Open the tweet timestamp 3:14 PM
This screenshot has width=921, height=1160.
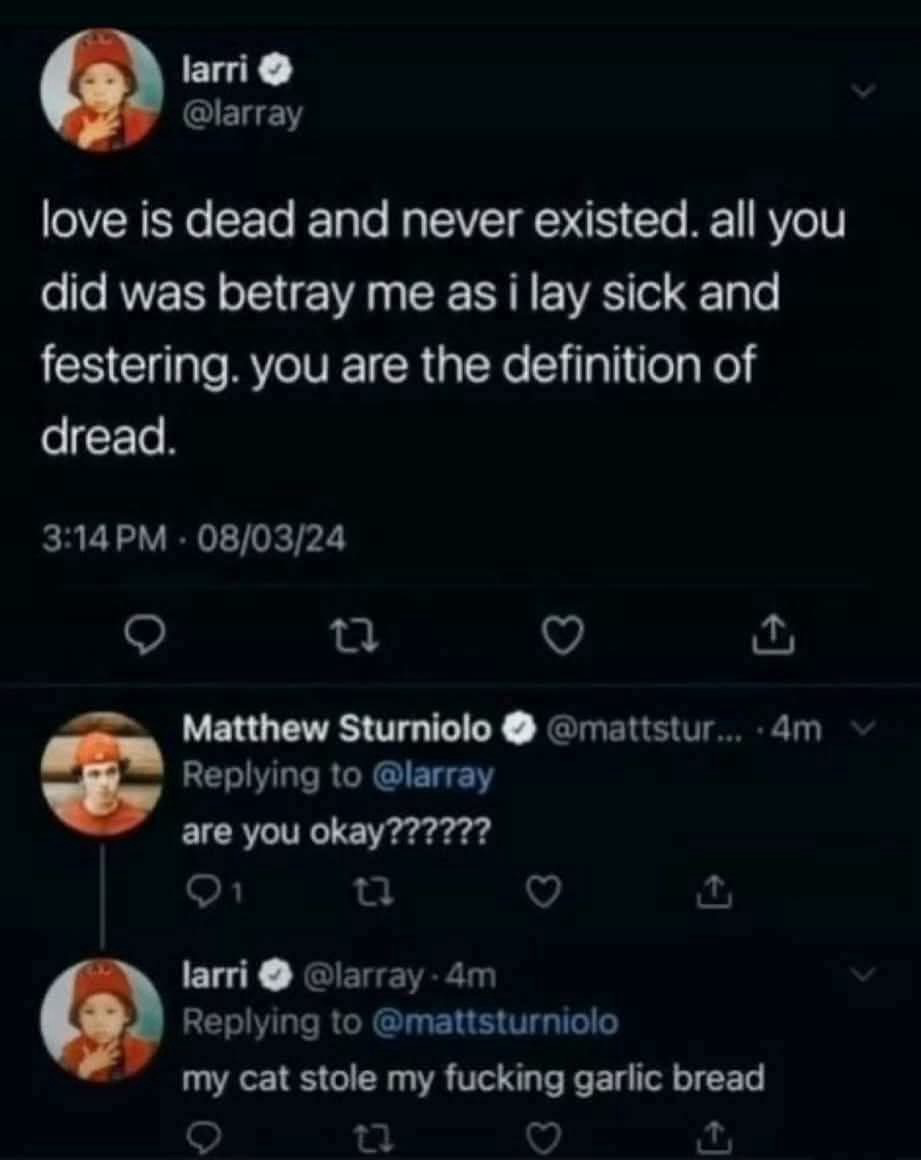click(104, 539)
